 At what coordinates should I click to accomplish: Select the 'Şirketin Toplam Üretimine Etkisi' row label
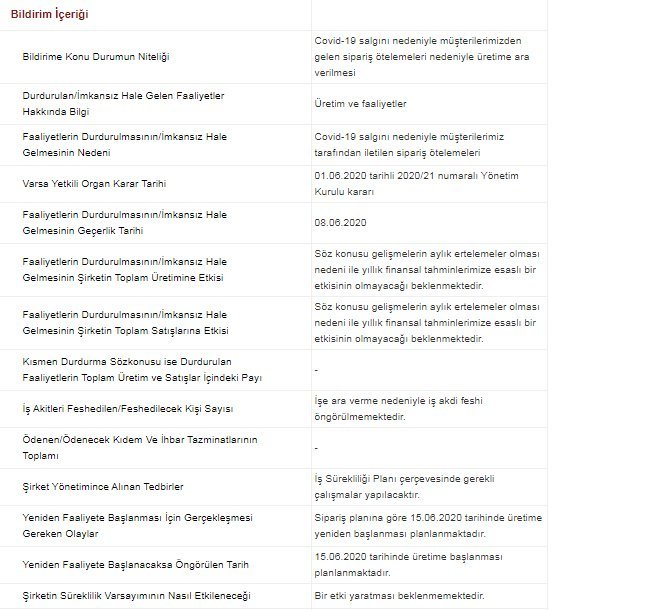(x=124, y=270)
